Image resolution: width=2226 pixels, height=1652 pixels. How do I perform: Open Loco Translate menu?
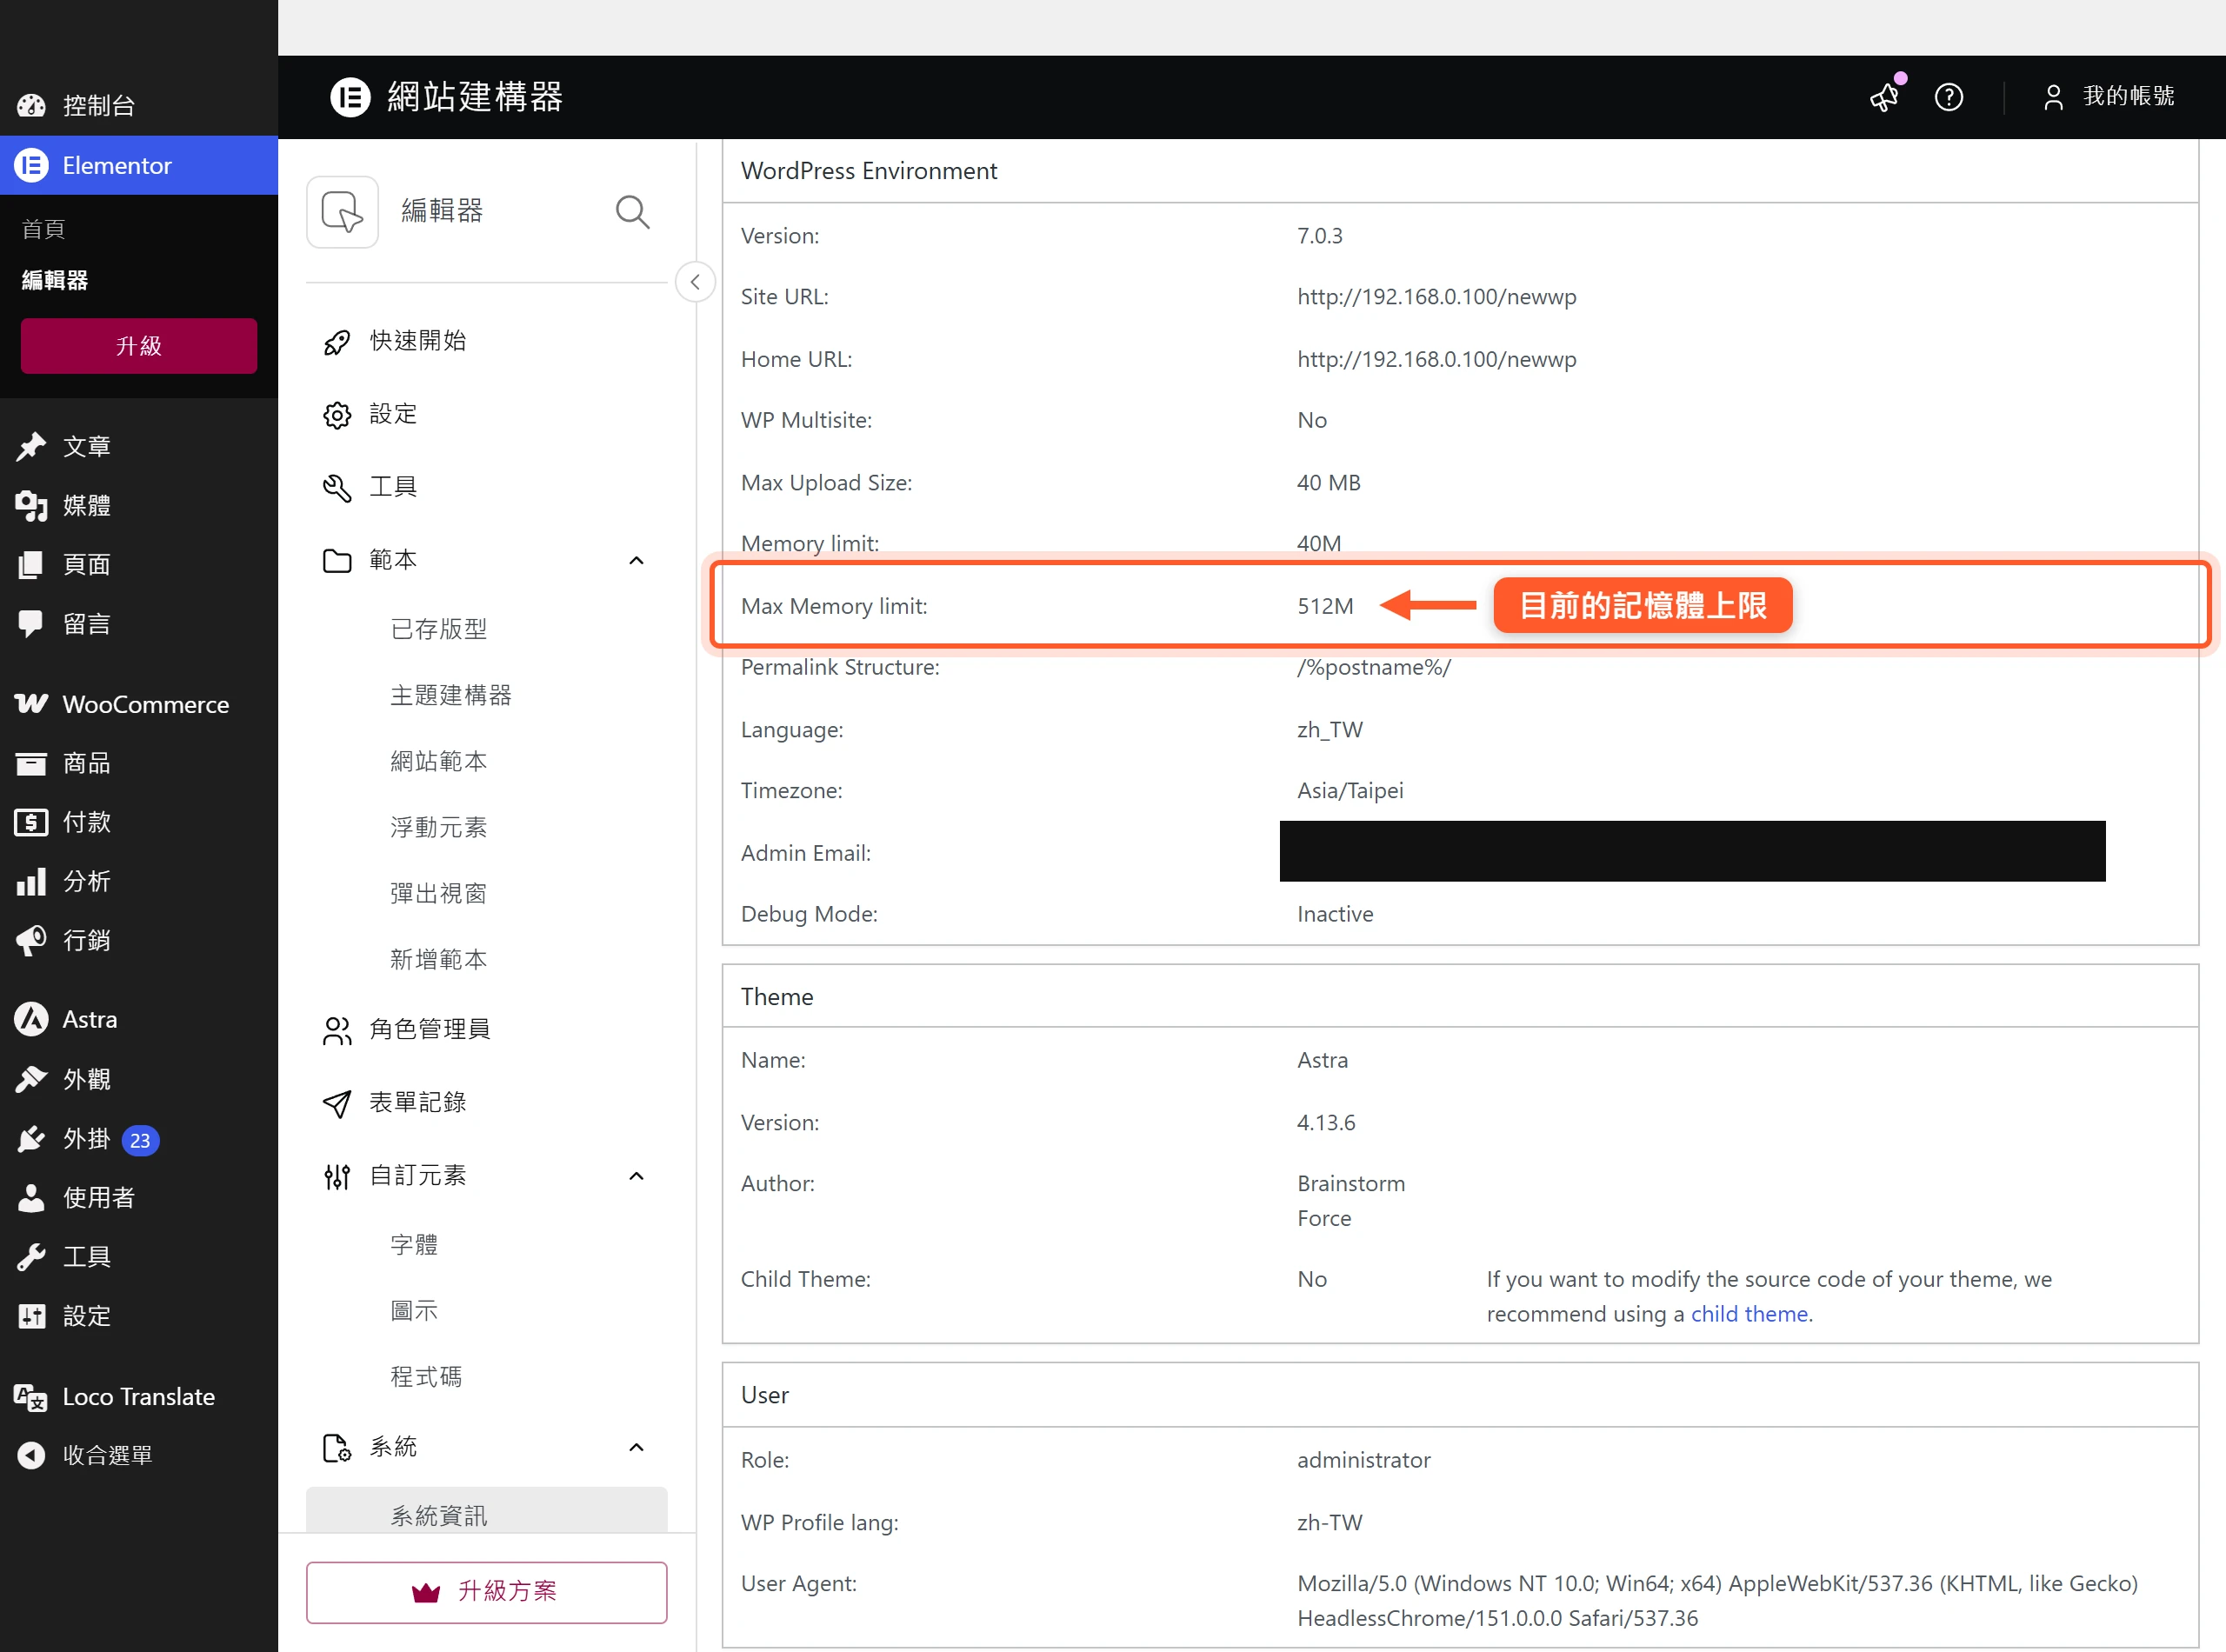(x=139, y=1396)
